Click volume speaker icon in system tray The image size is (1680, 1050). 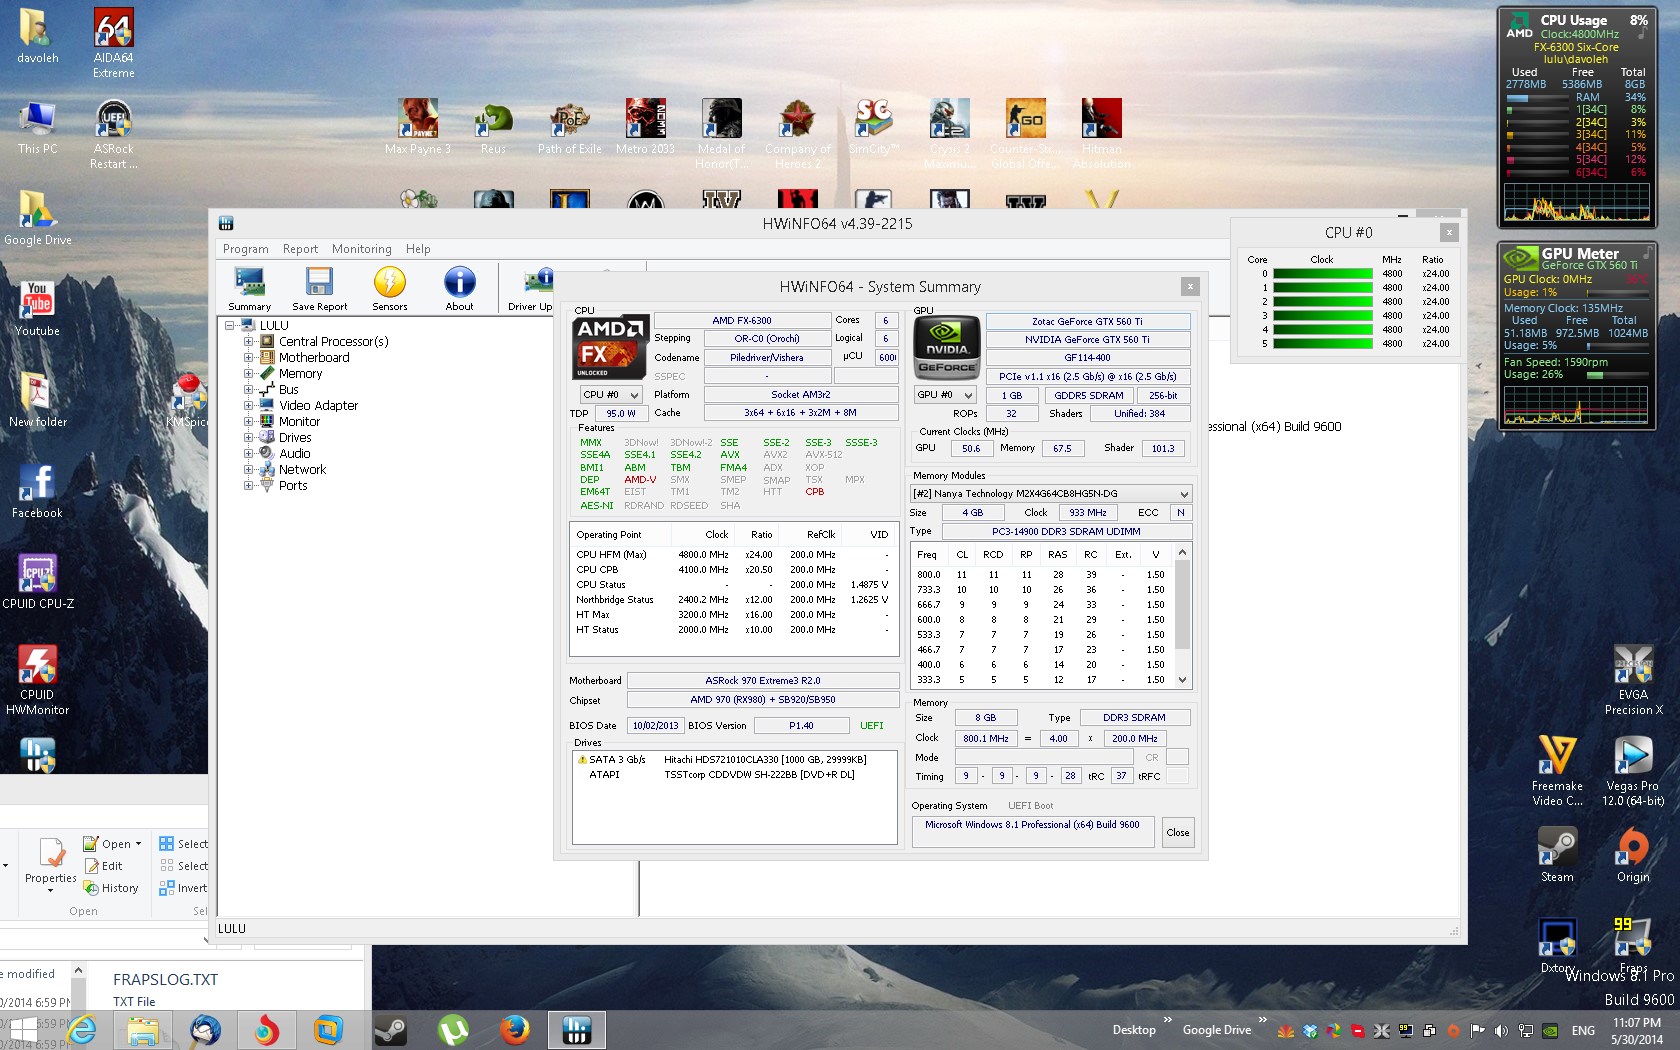click(x=1501, y=1030)
